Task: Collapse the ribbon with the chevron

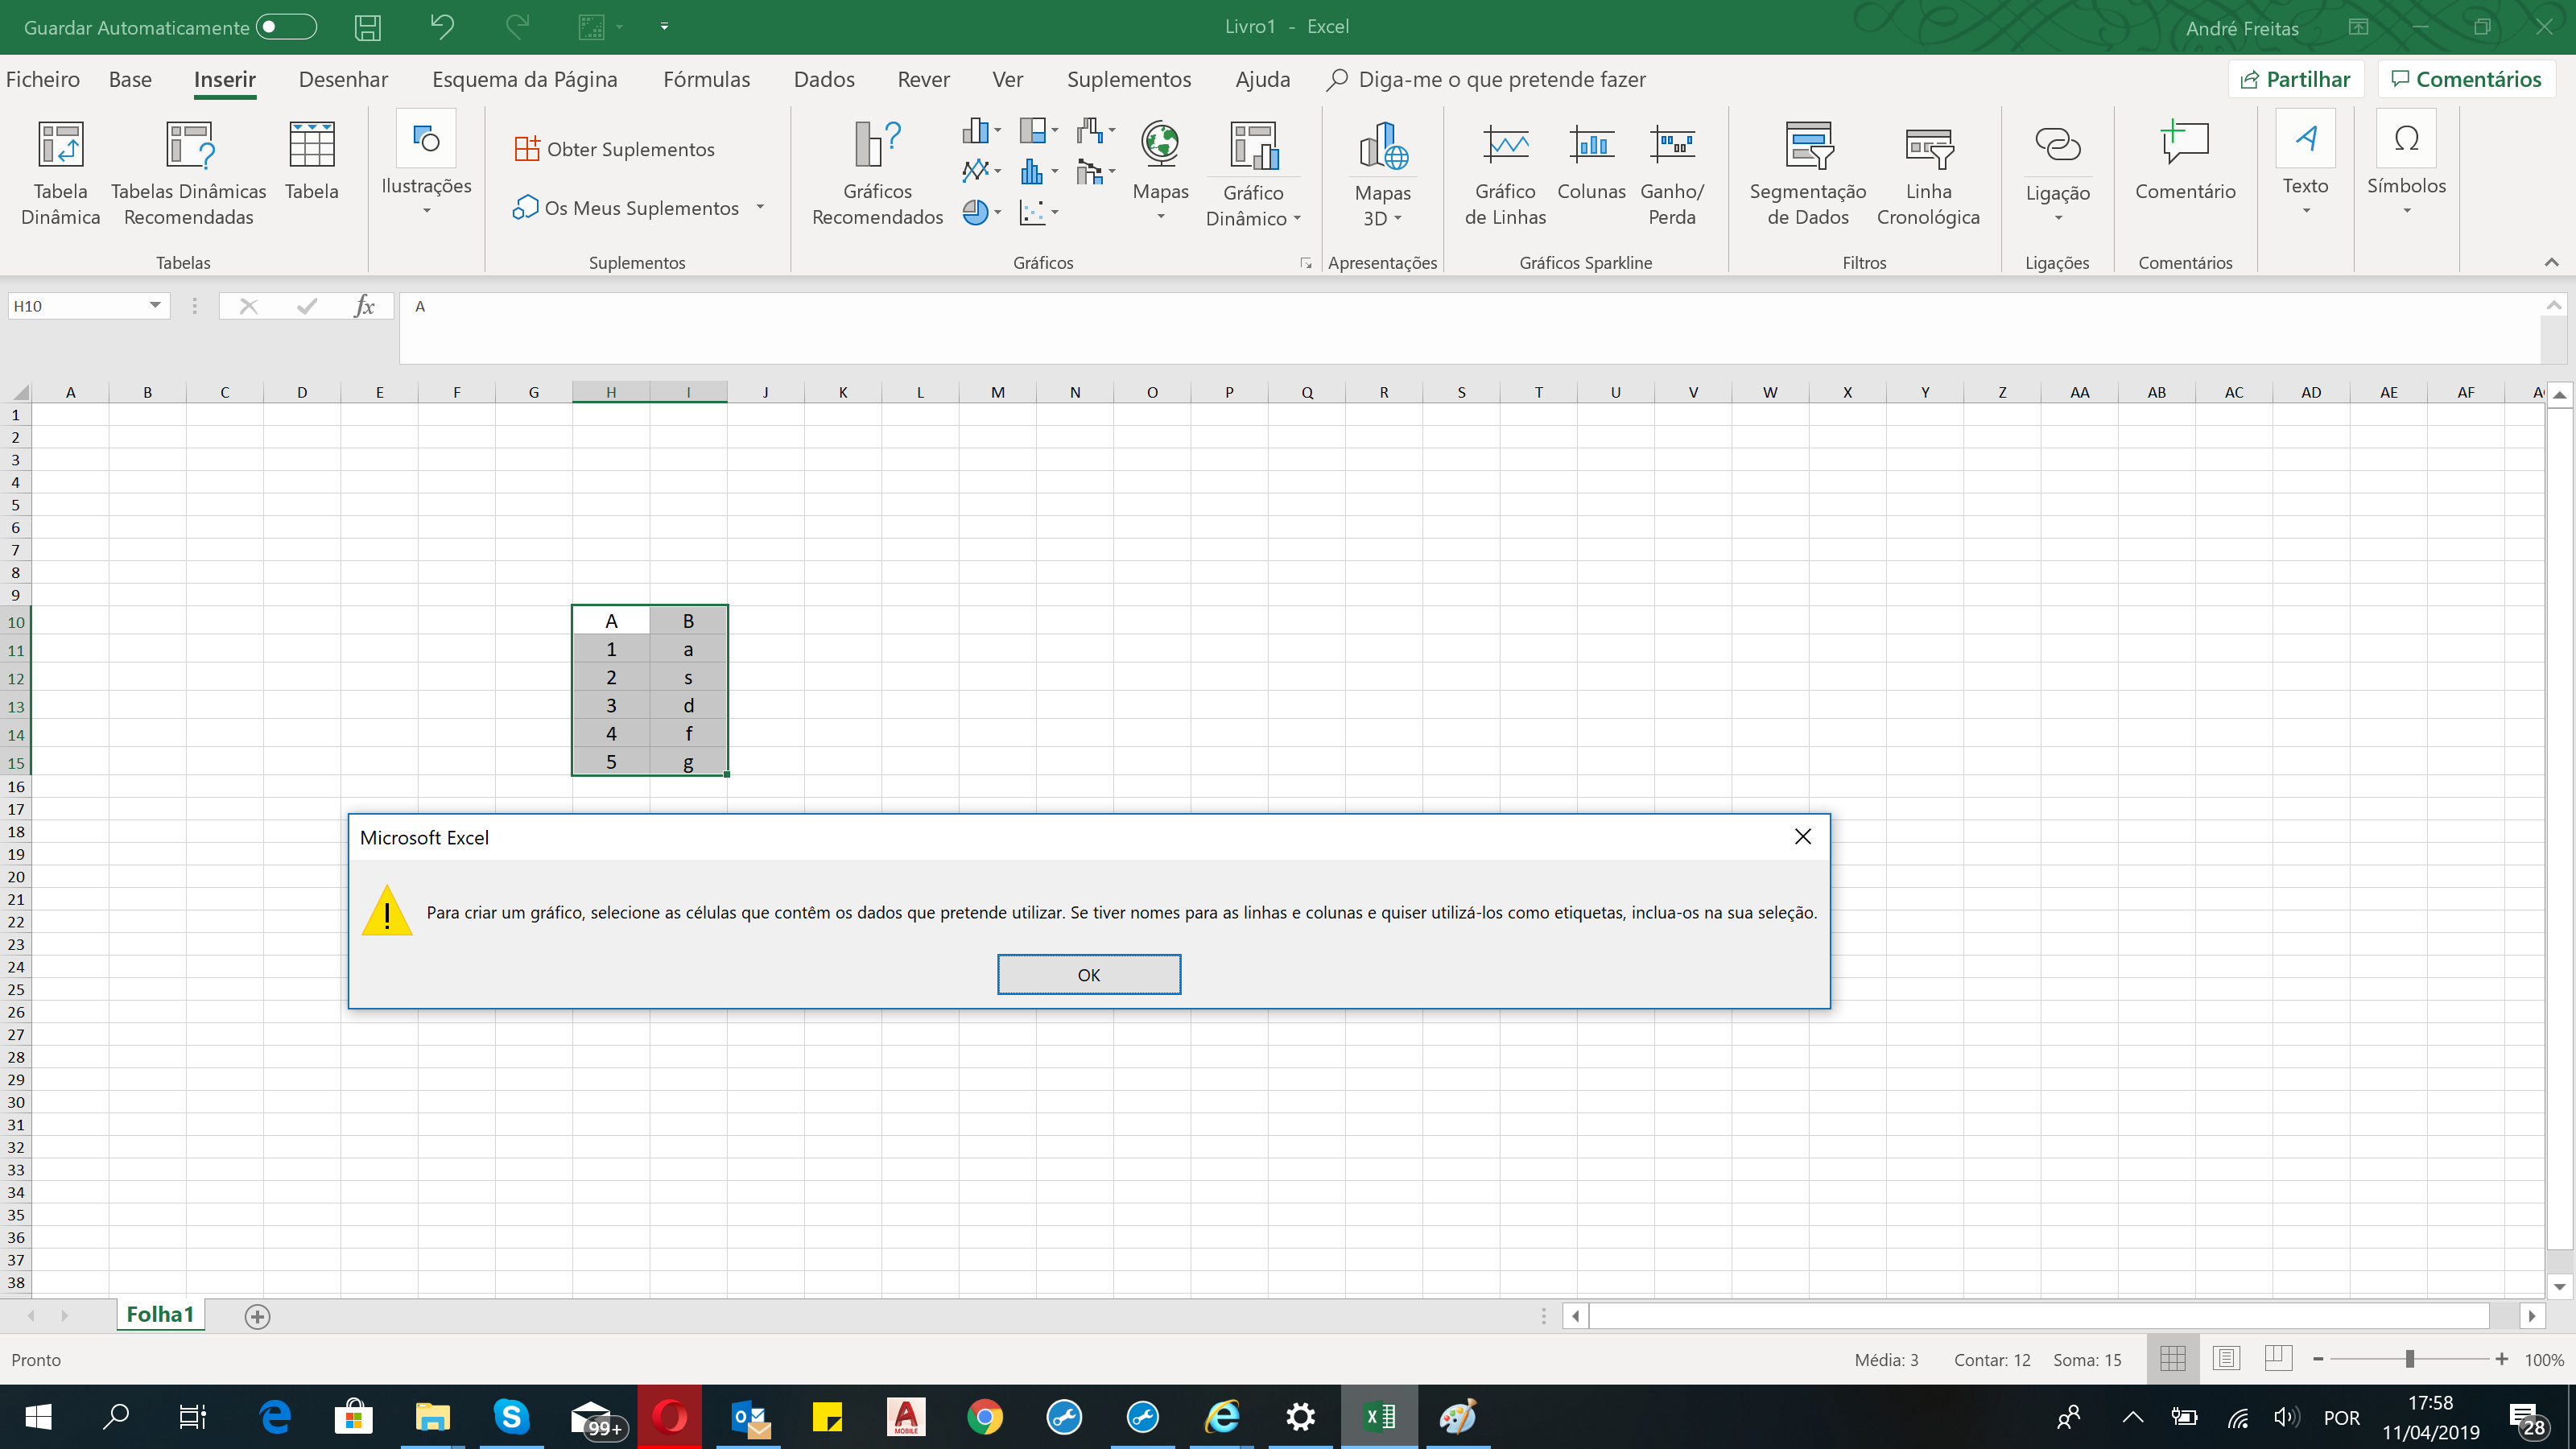Action: [2551, 262]
